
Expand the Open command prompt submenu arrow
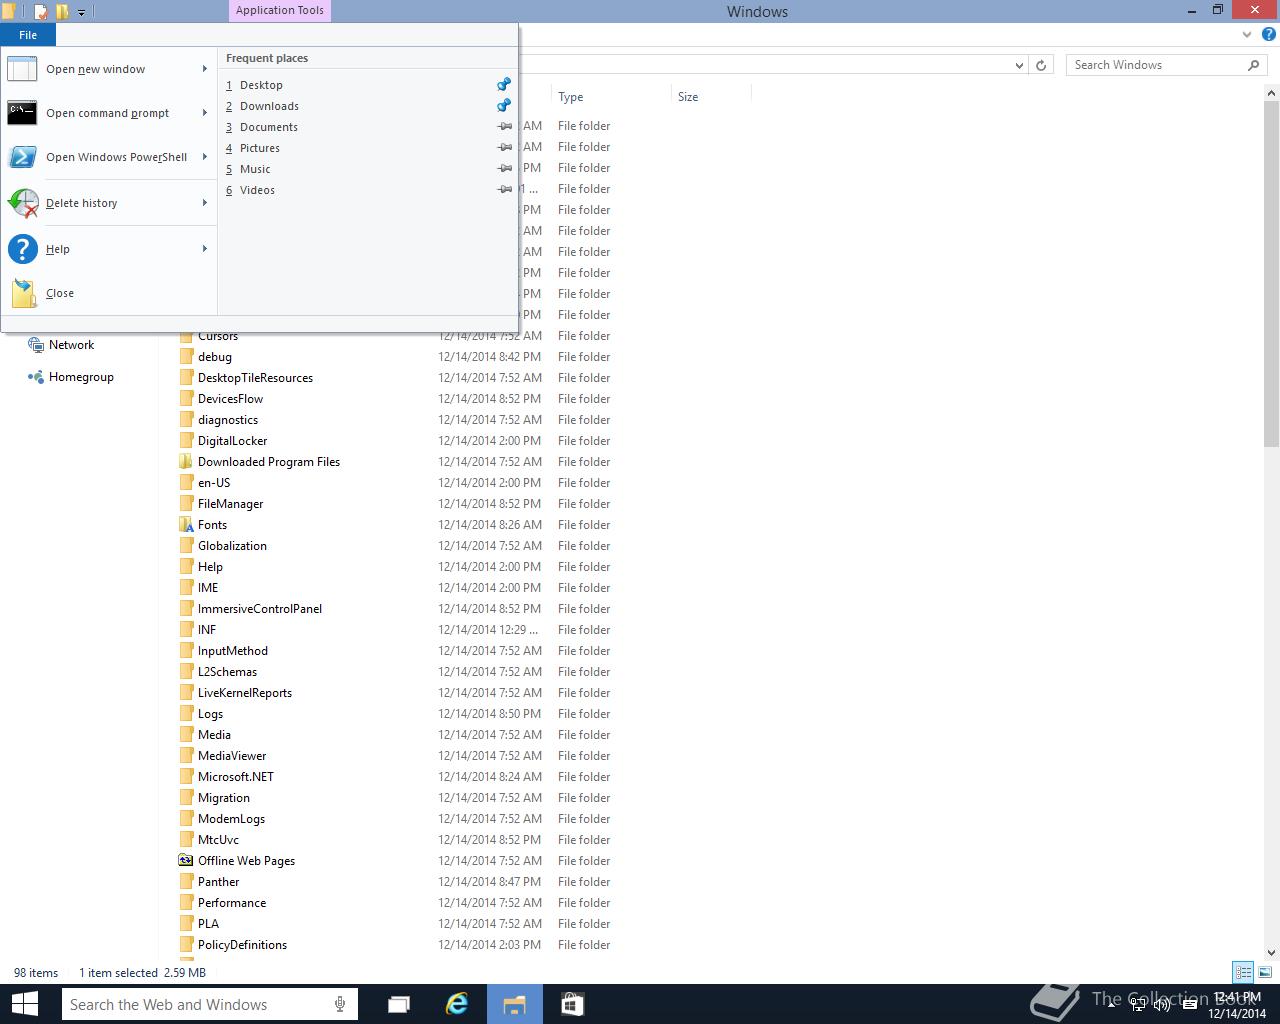[x=205, y=113]
